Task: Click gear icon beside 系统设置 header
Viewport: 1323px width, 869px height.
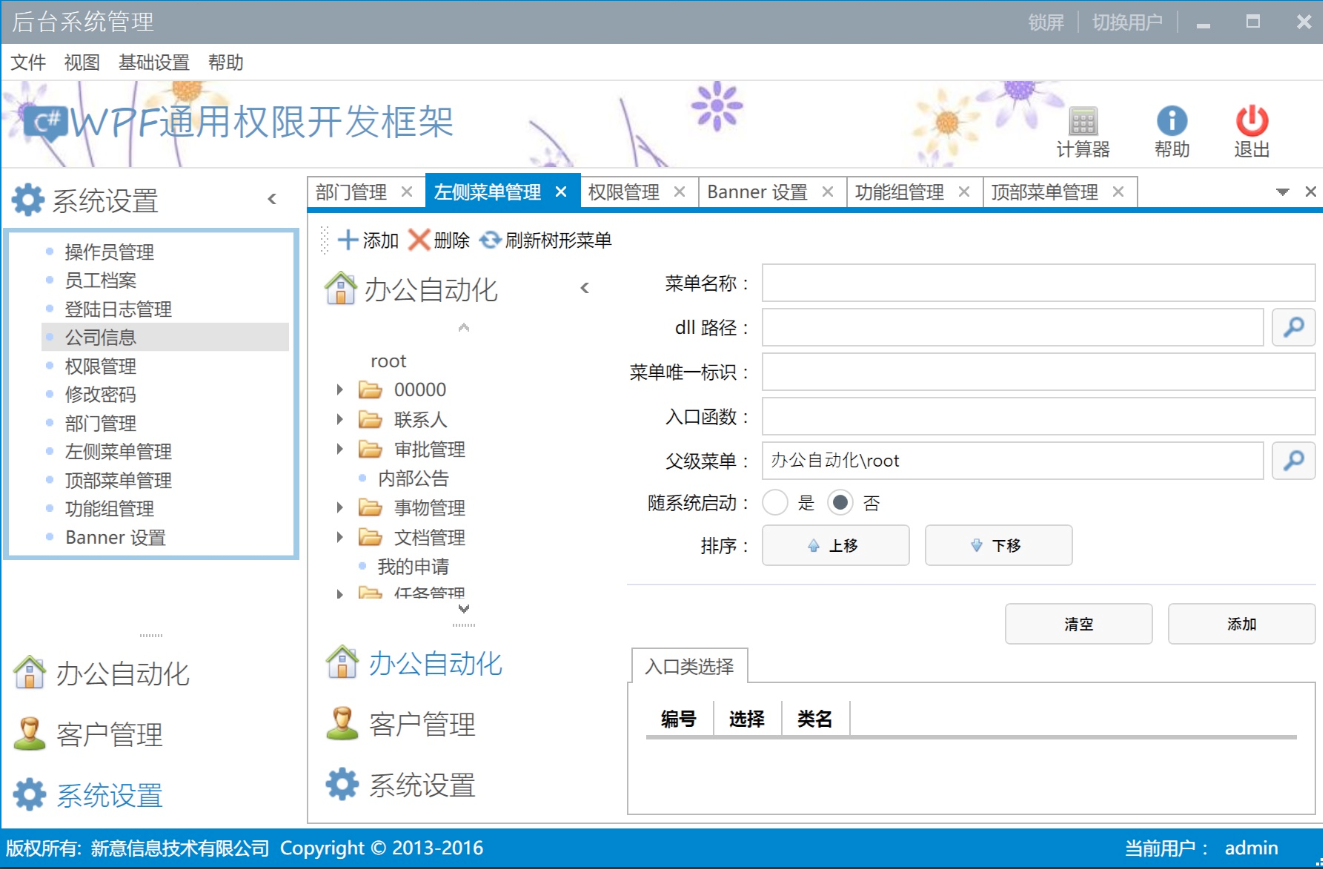Action: 28,200
